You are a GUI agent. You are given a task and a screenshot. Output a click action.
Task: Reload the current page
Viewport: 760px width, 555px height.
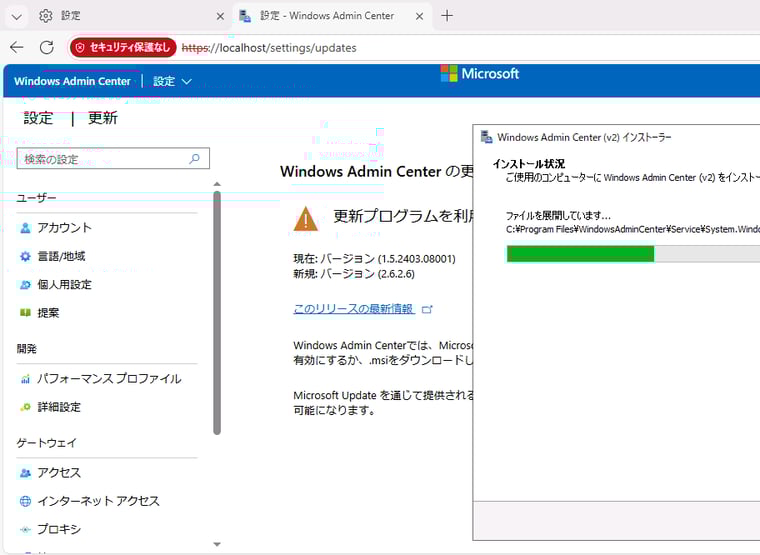pyautogui.click(x=47, y=47)
